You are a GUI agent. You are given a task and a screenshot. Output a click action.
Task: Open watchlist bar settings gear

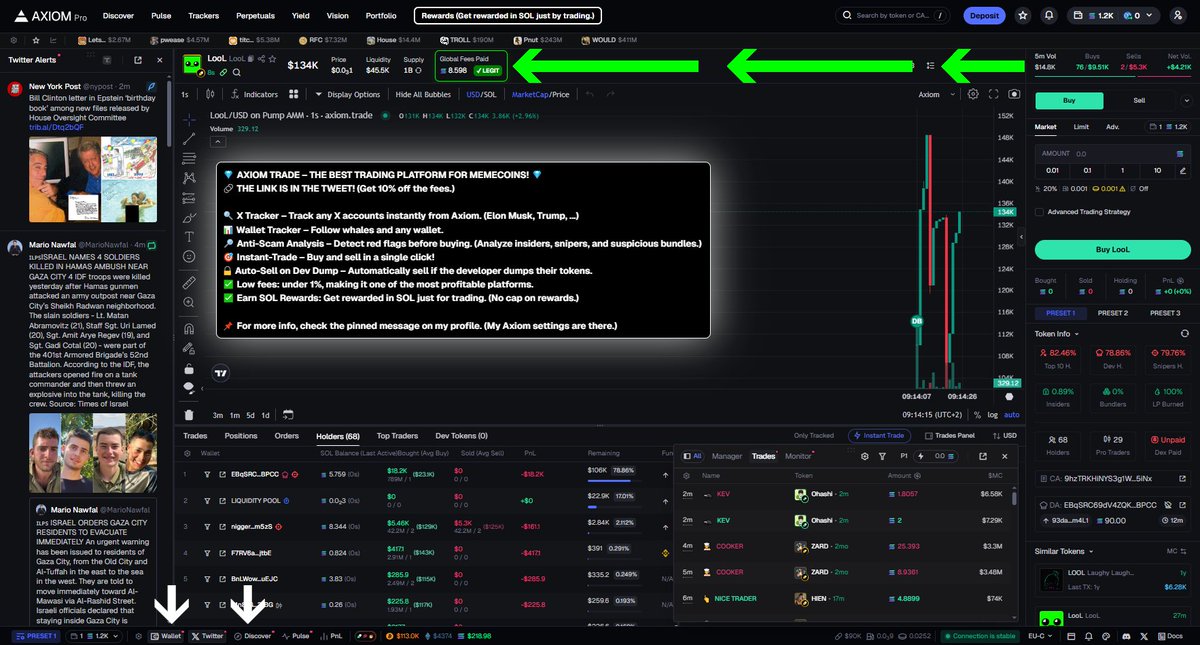click(x=14, y=39)
